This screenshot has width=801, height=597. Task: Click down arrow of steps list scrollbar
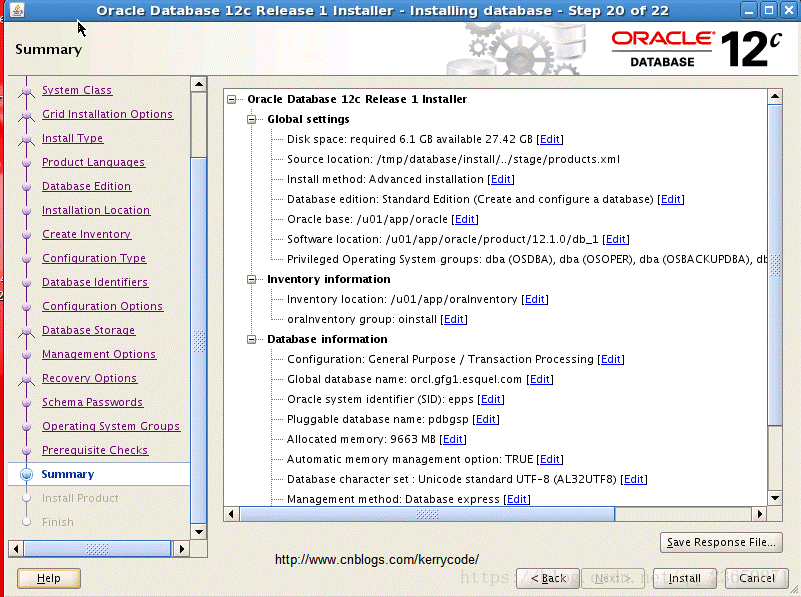199,532
